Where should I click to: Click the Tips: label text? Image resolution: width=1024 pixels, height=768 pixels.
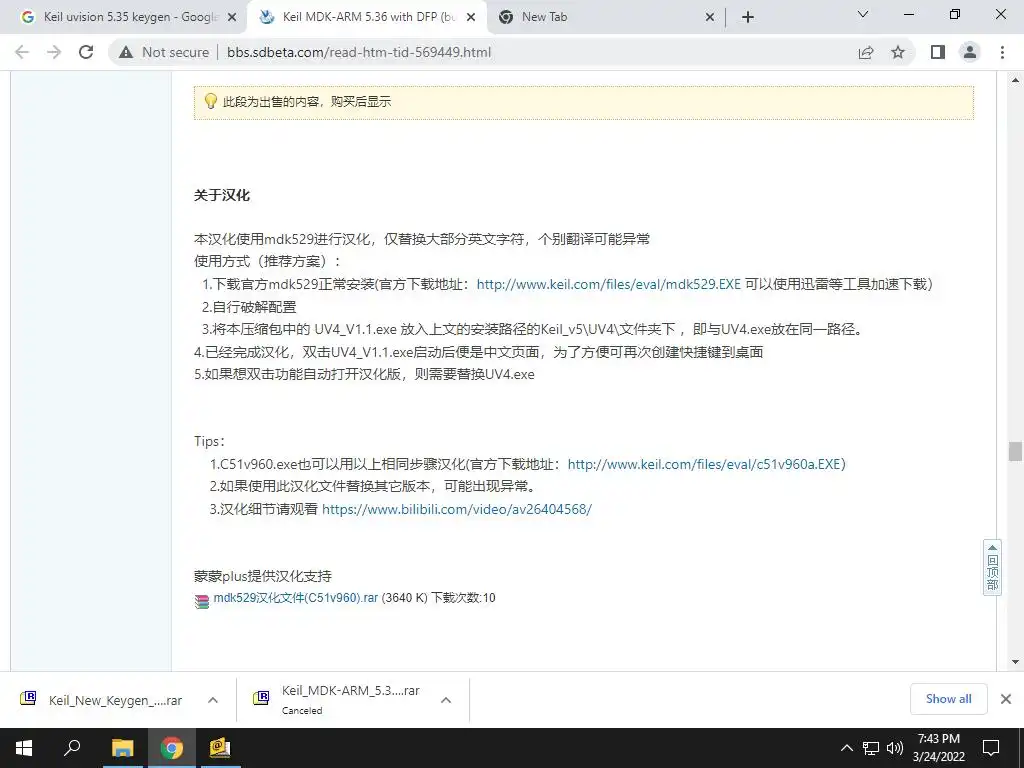tap(210, 441)
